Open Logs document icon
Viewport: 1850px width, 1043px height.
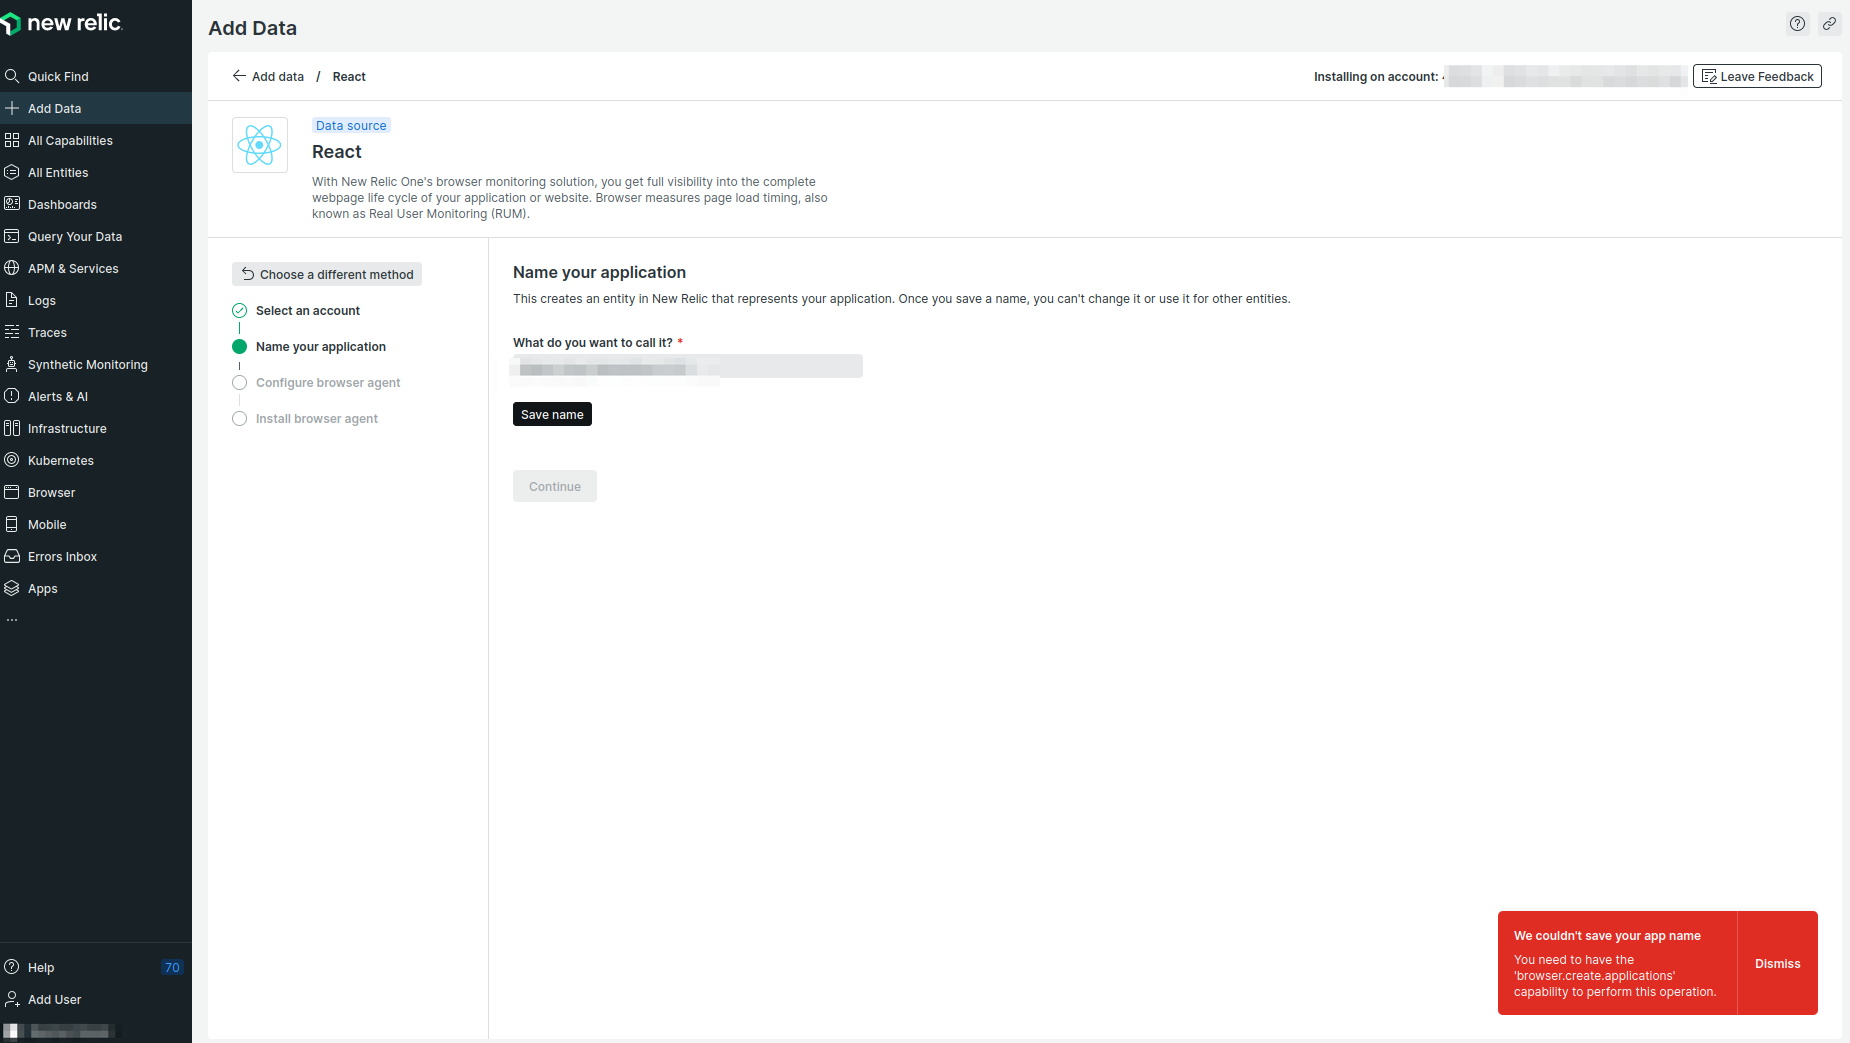(12, 300)
